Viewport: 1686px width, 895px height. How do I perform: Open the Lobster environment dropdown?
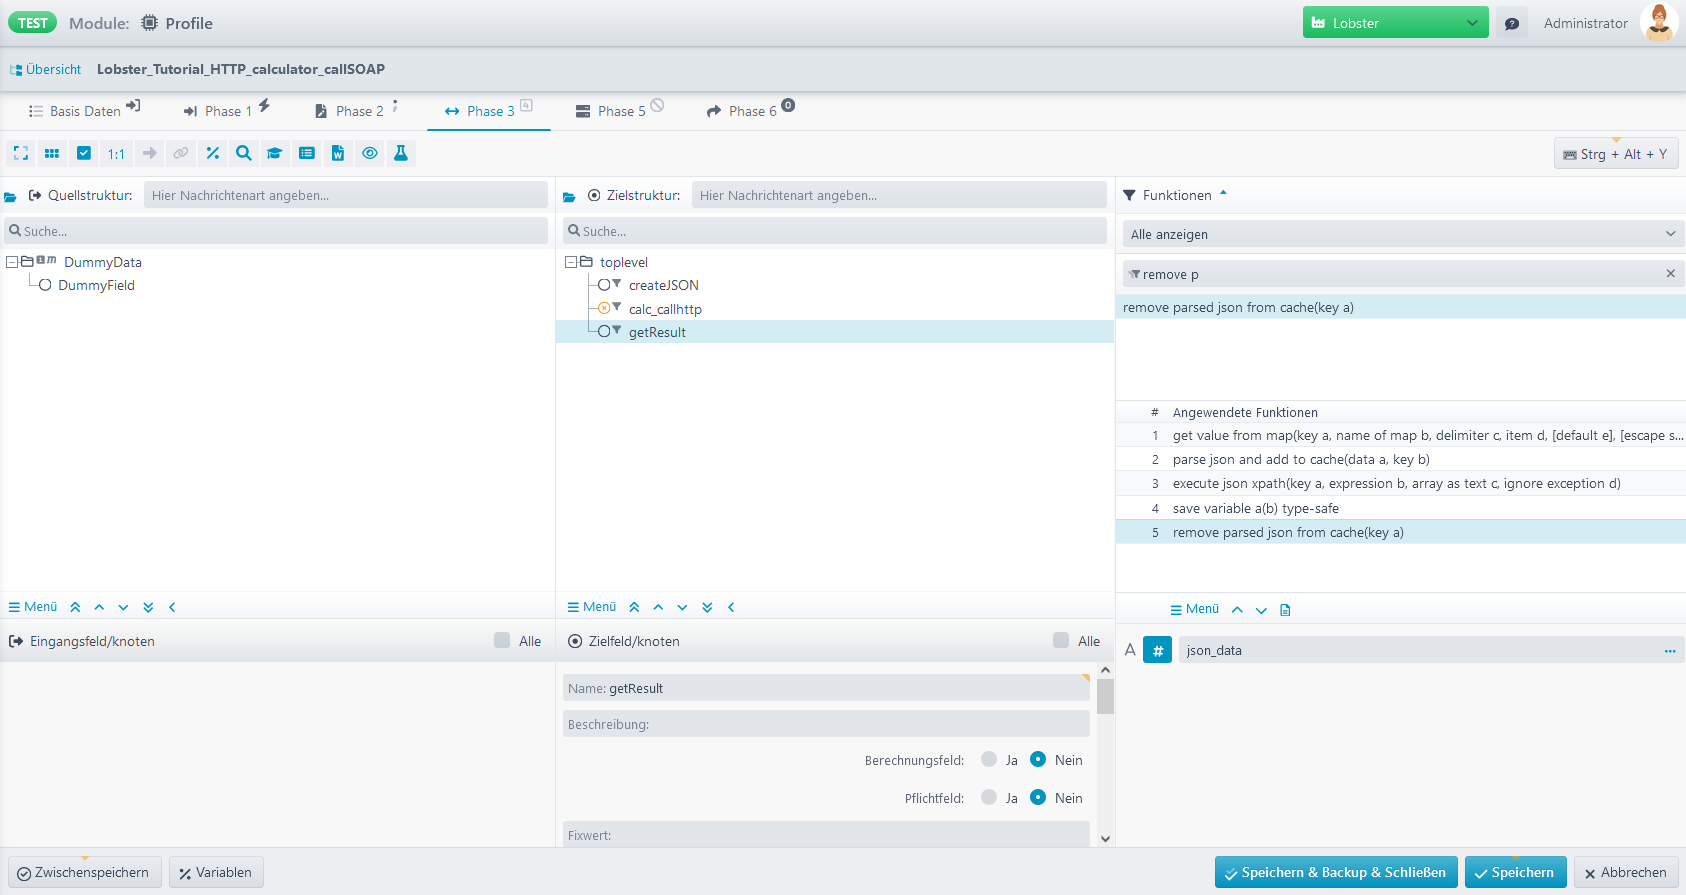[1395, 23]
